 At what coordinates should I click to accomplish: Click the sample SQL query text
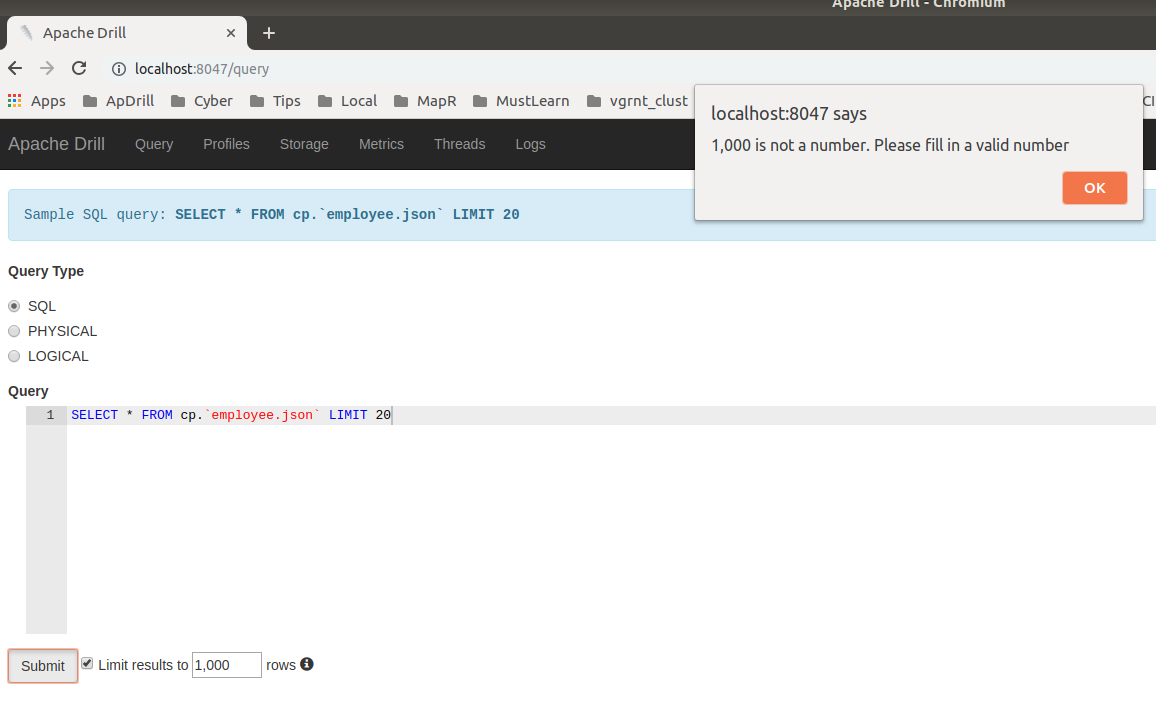(x=347, y=215)
